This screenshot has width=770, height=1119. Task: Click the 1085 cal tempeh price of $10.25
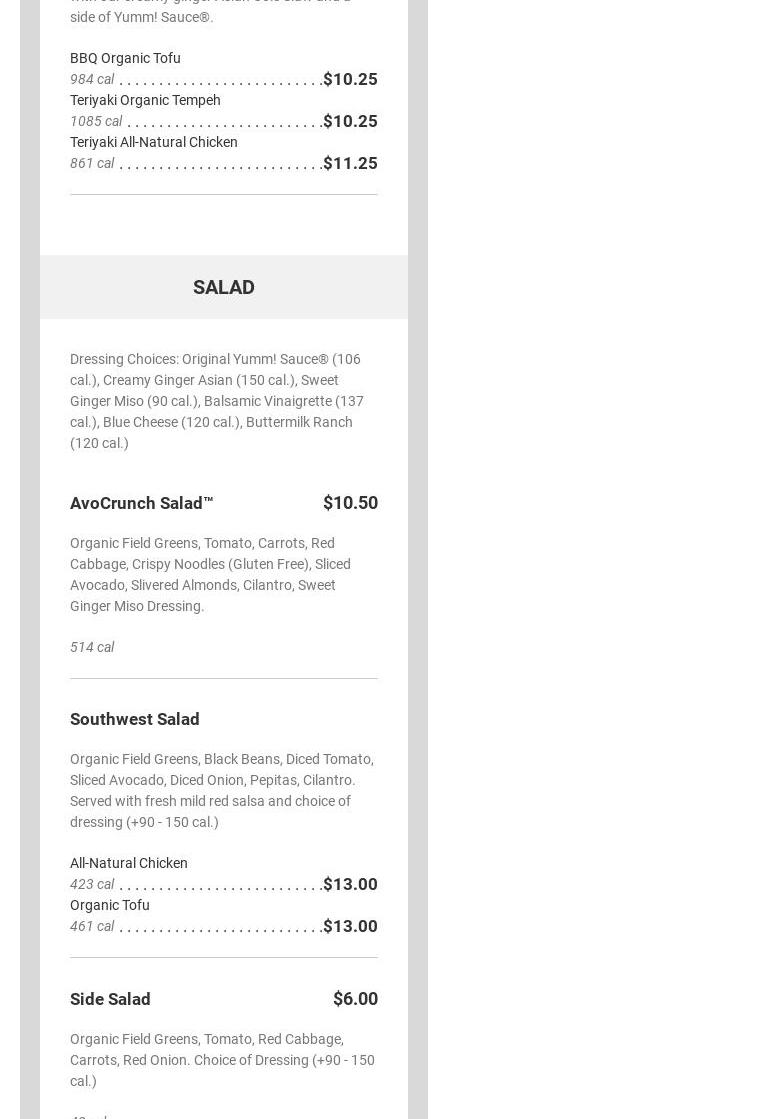(350, 121)
